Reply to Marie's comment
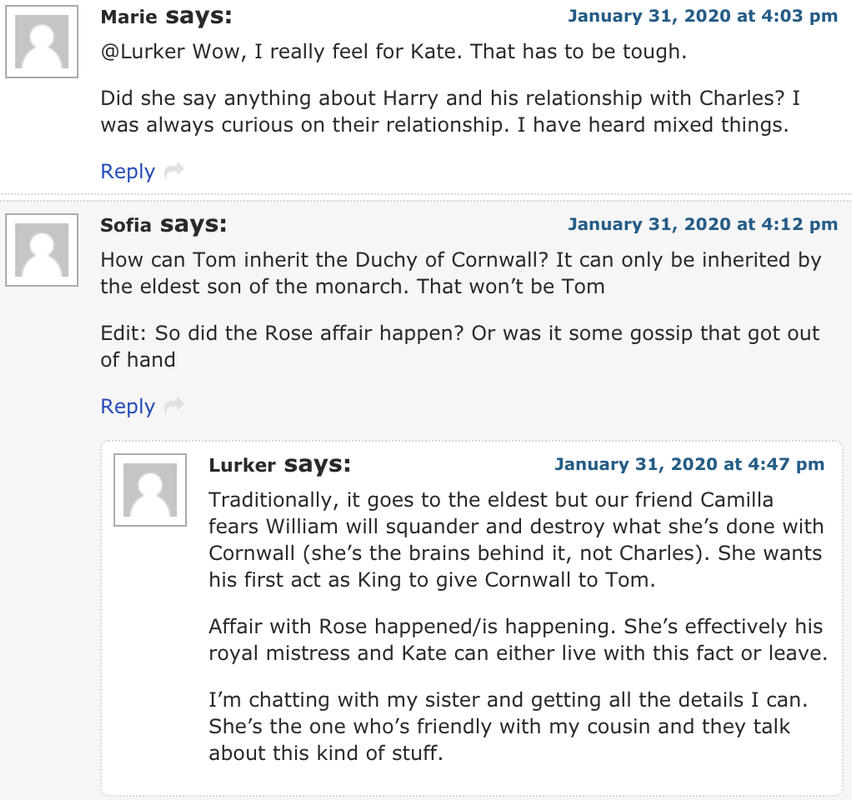Screen dimensions: 852x800 click(128, 171)
